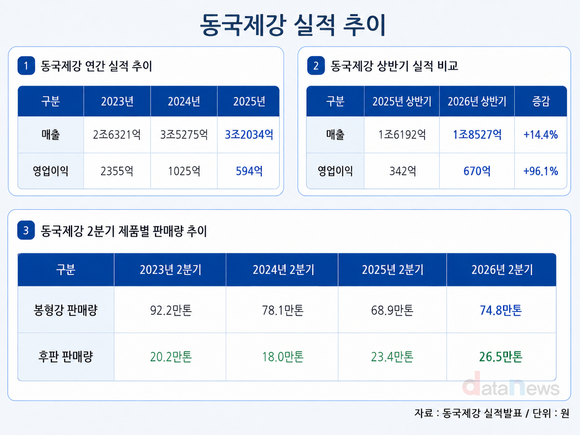
Task: Click the blue value '74.8만톤'
Action: pyautogui.click(x=501, y=310)
